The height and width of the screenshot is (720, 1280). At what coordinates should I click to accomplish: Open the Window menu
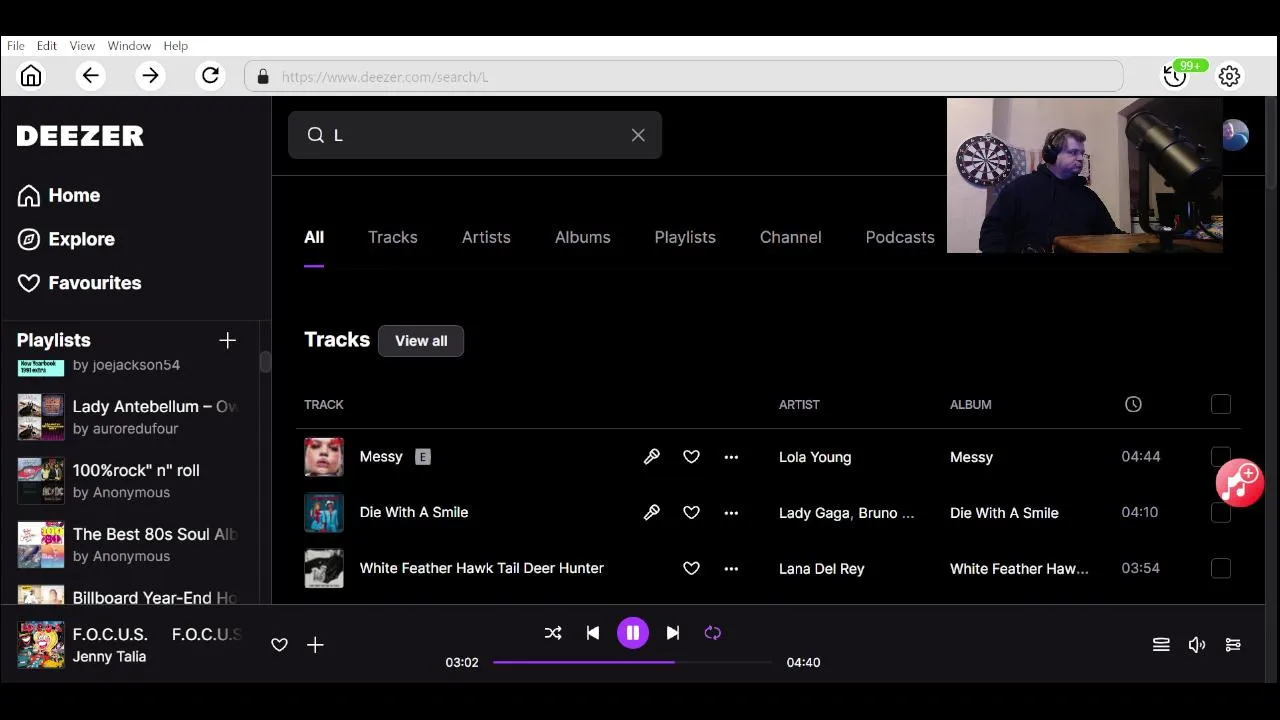[x=129, y=46]
